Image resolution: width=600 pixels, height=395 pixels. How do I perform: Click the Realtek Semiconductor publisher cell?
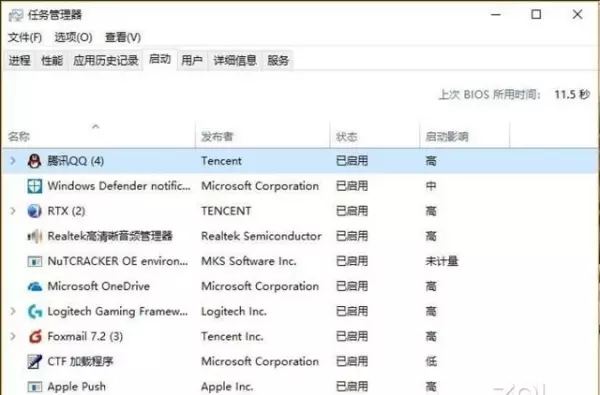pos(261,236)
